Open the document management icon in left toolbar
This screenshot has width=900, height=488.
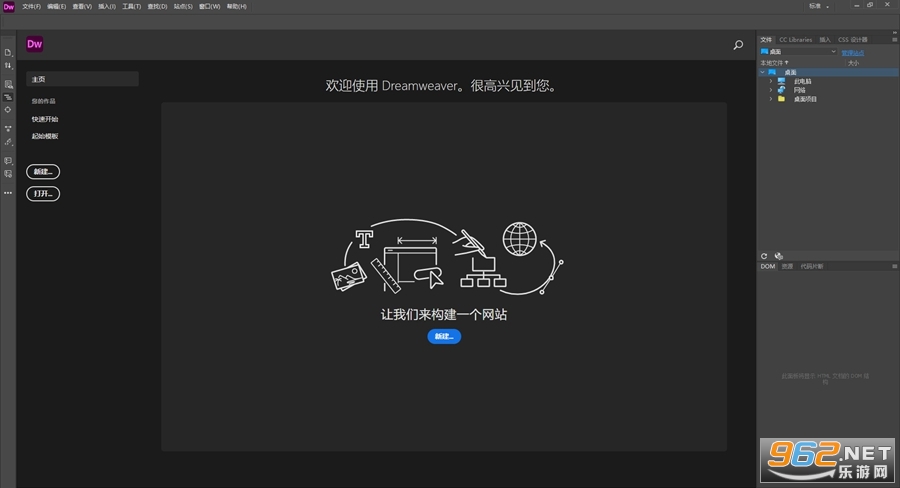[8, 52]
